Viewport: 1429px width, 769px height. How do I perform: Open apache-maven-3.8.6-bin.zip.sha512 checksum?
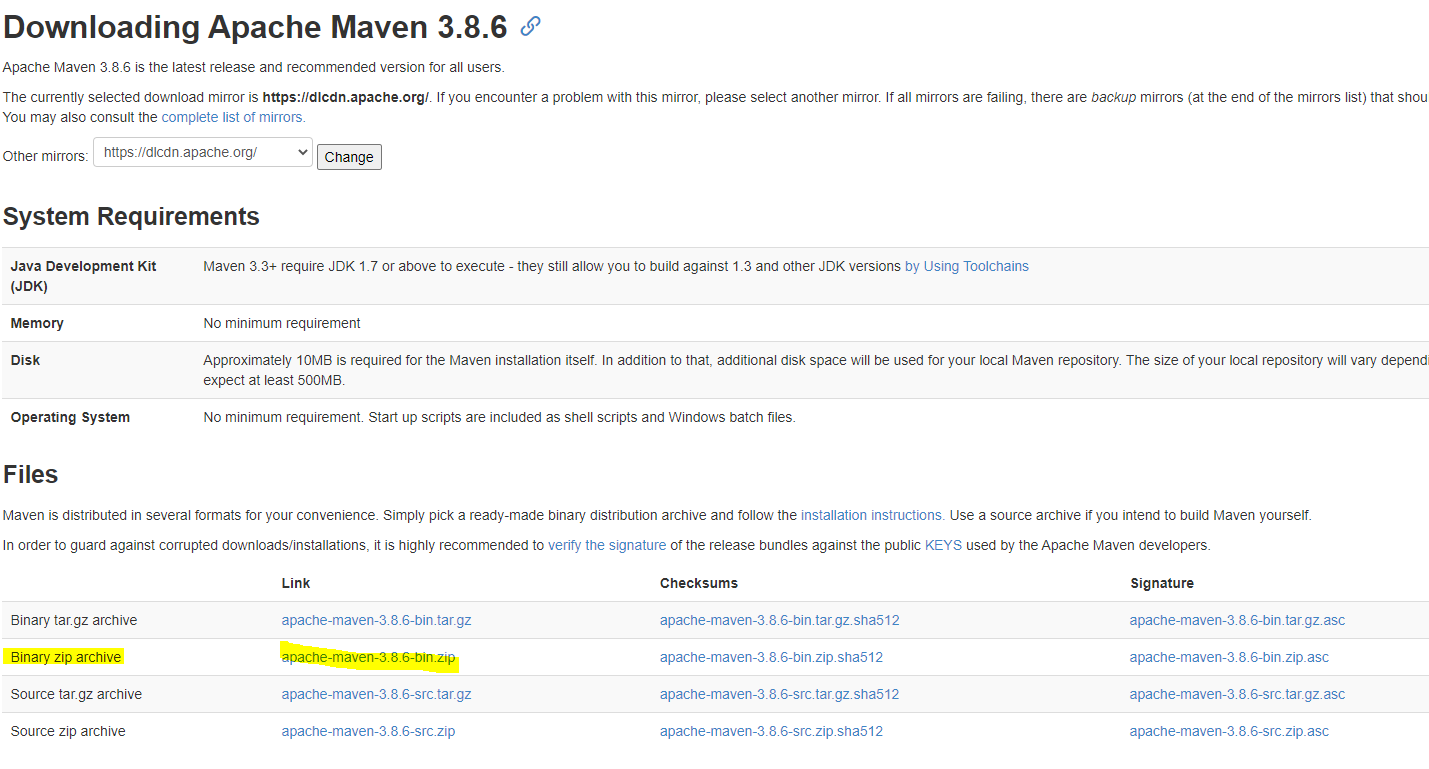click(x=771, y=657)
